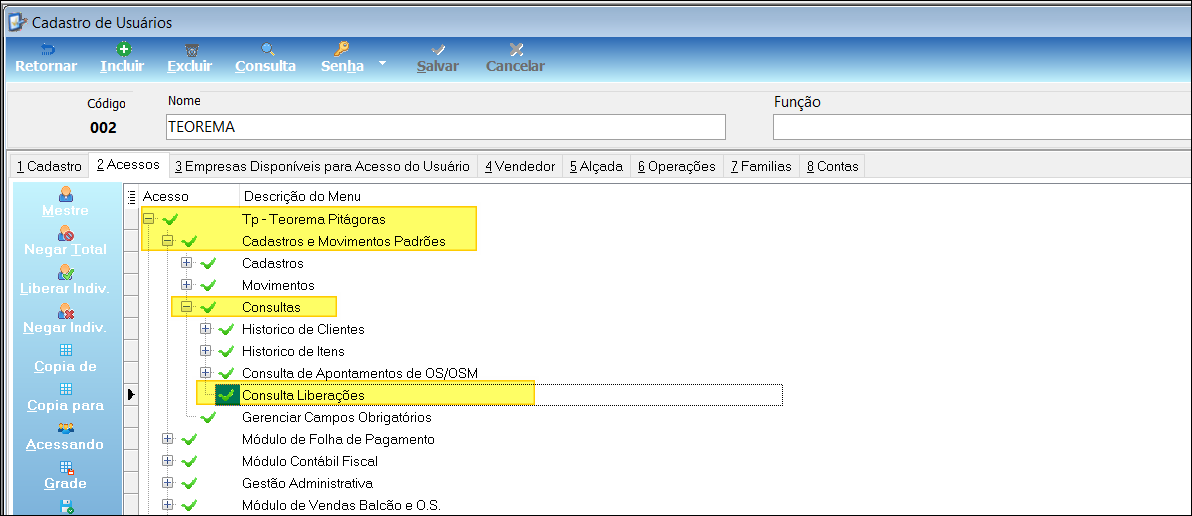Image resolution: width=1192 pixels, height=516 pixels.
Task: Switch to the 4 Vendedor tab
Action: tap(520, 166)
